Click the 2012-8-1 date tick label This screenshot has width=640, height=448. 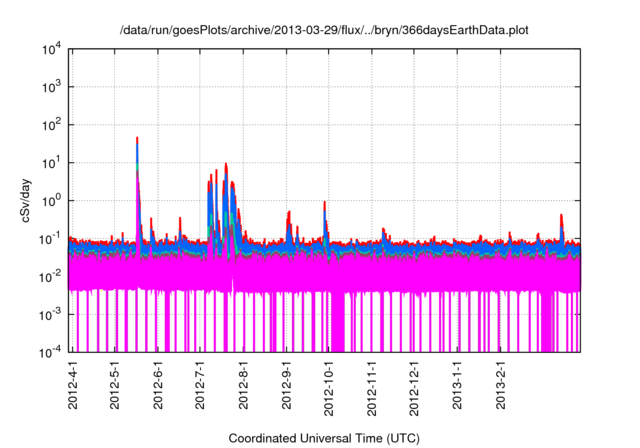244,386
